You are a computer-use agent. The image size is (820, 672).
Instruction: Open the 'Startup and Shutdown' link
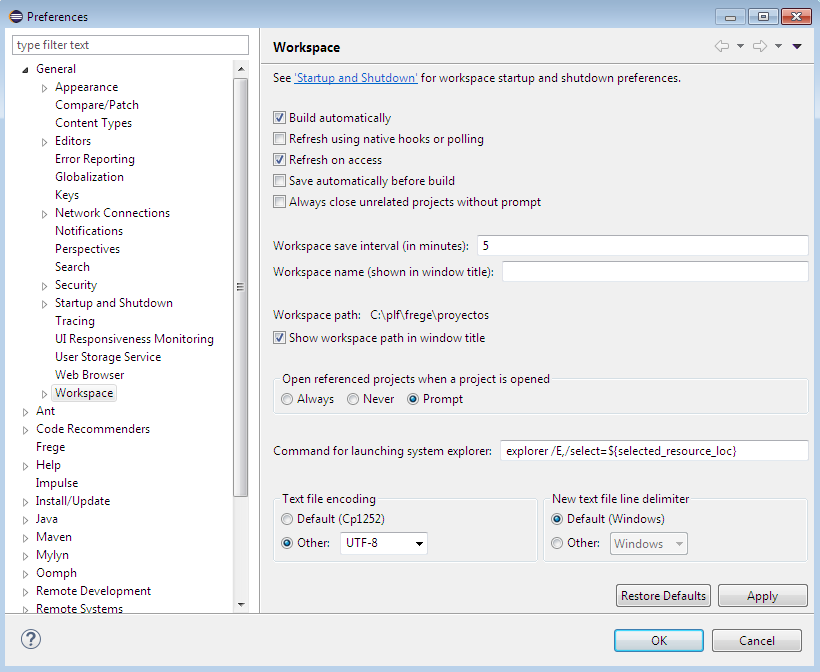[356, 78]
